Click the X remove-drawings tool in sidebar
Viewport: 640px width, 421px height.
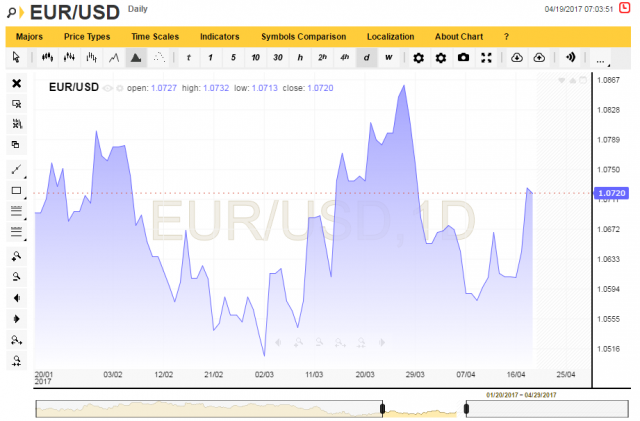[x=16, y=83]
